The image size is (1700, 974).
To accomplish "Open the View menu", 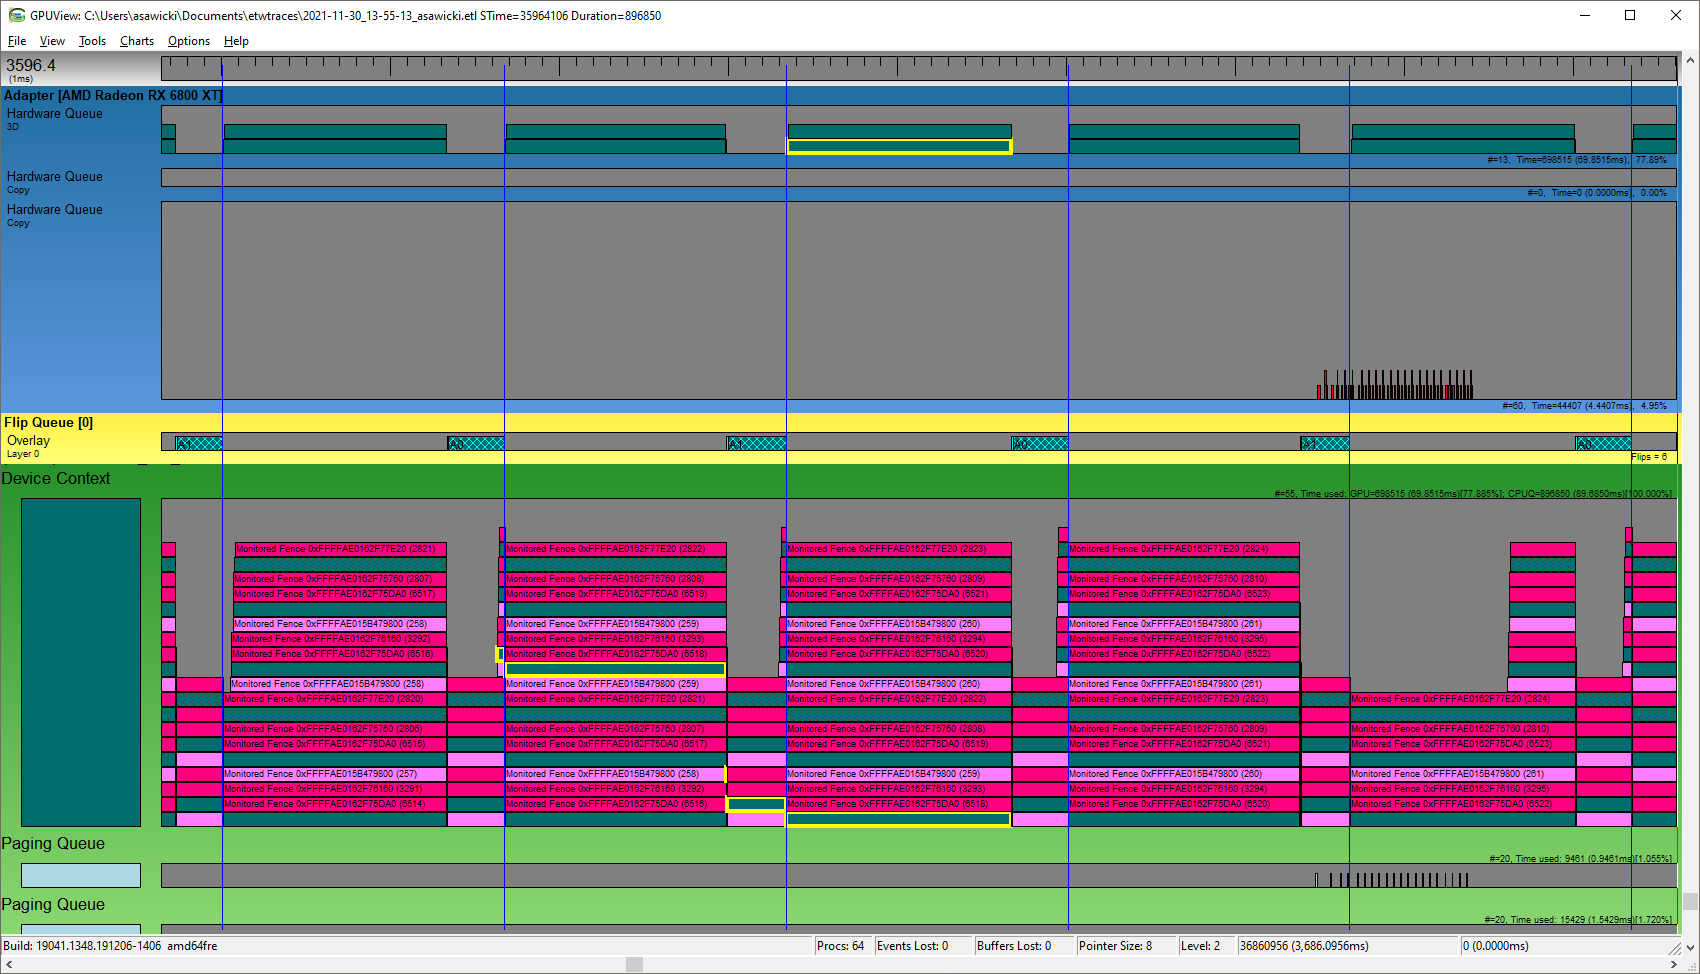I will click(52, 41).
